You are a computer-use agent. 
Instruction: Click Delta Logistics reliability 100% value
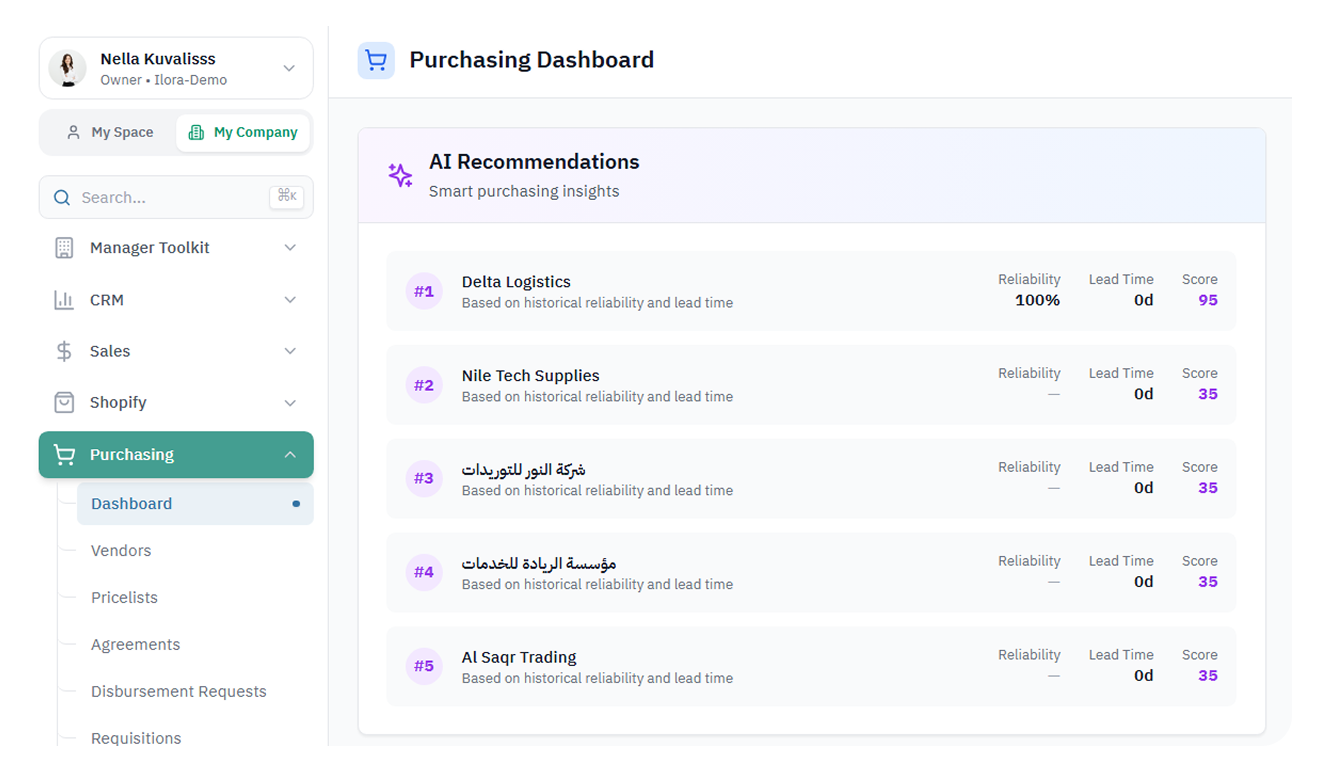(1037, 300)
